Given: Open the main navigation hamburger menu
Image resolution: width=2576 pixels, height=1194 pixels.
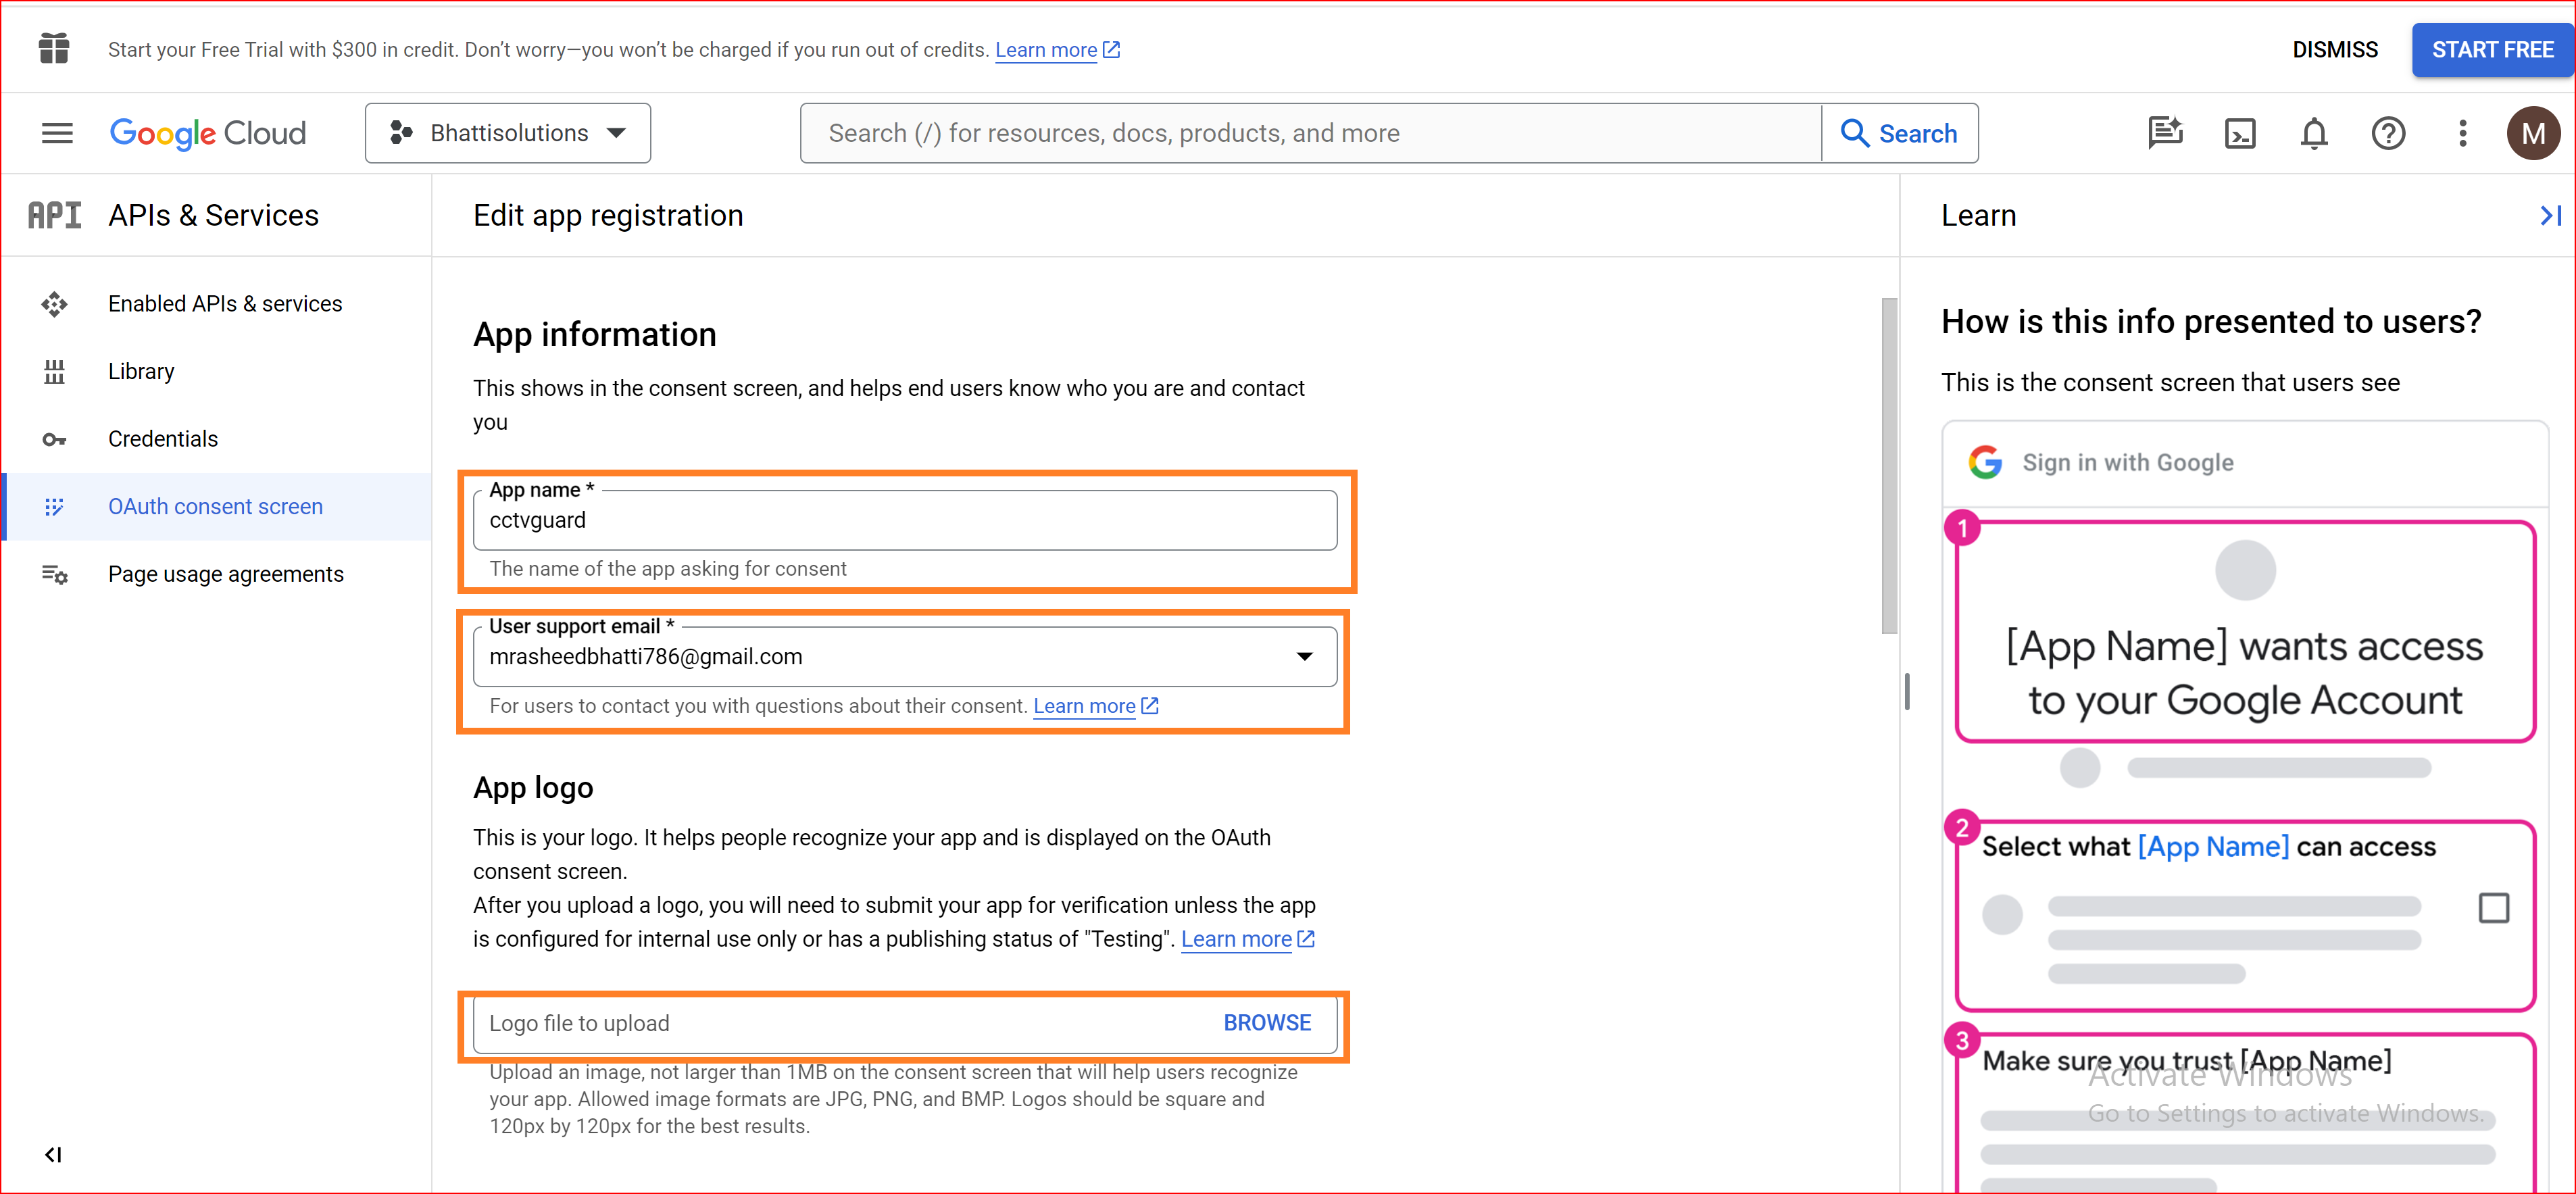Looking at the screenshot, I should click(x=57, y=133).
